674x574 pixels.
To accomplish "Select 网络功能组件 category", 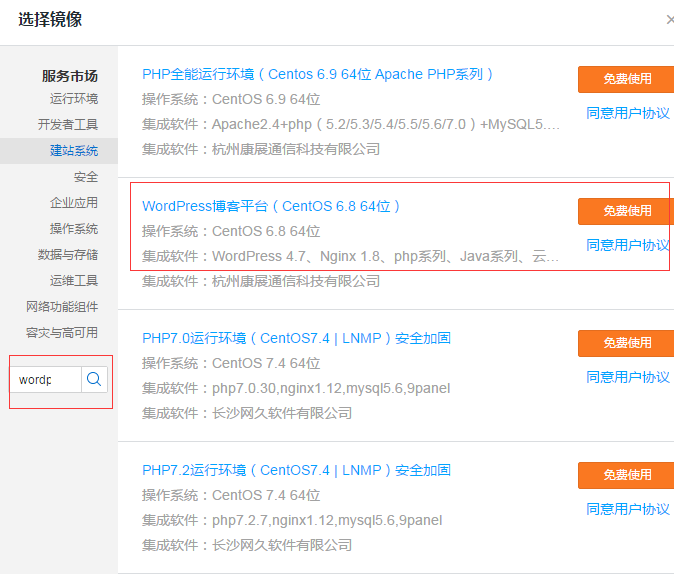I will point(62,307).
